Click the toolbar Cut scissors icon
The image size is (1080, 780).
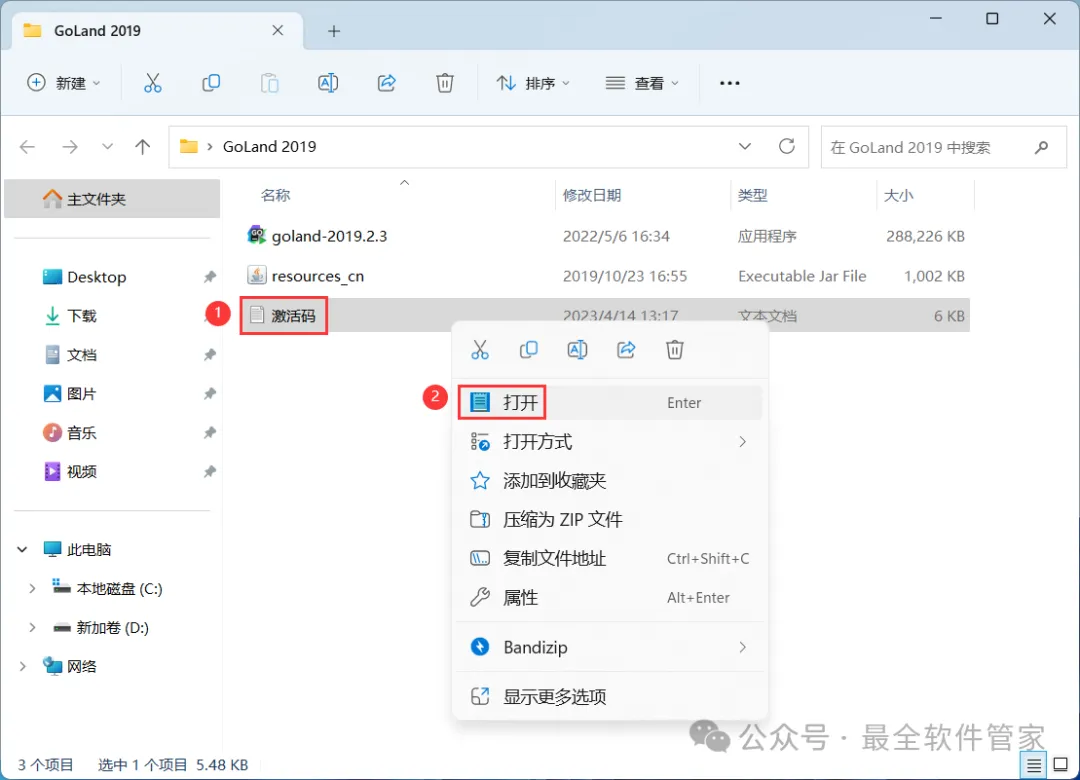click(x=152, y=83)
